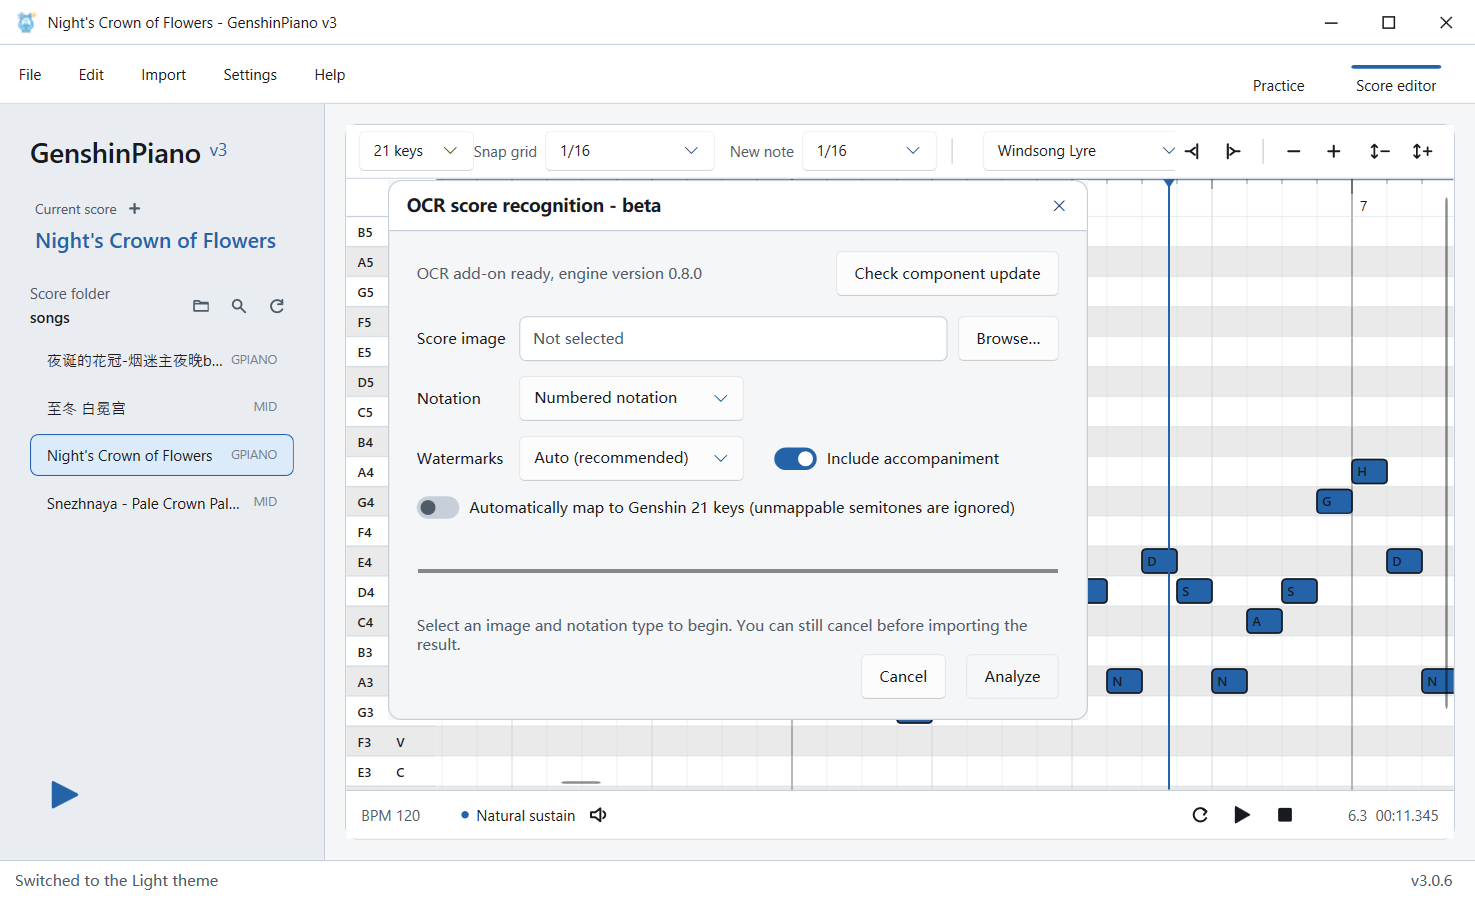
Task: Decrease row height with vertical minus icon
Action: click(x=1379, y=151)
